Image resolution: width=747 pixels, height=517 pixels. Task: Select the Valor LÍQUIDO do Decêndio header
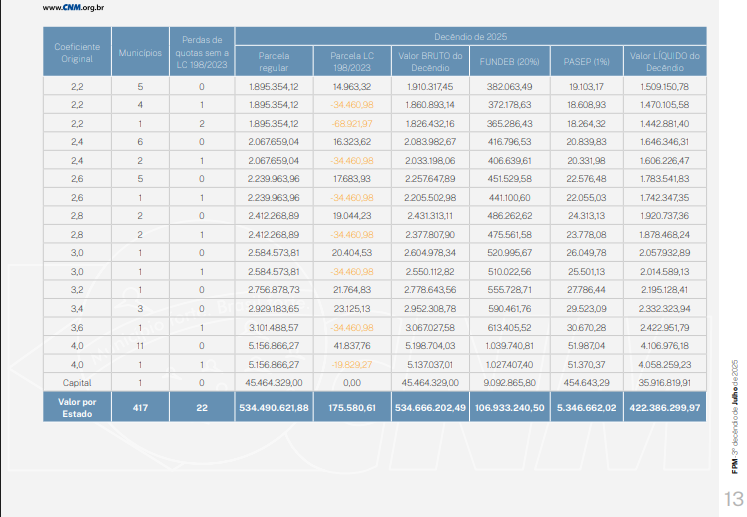click(x=663, y=60)
